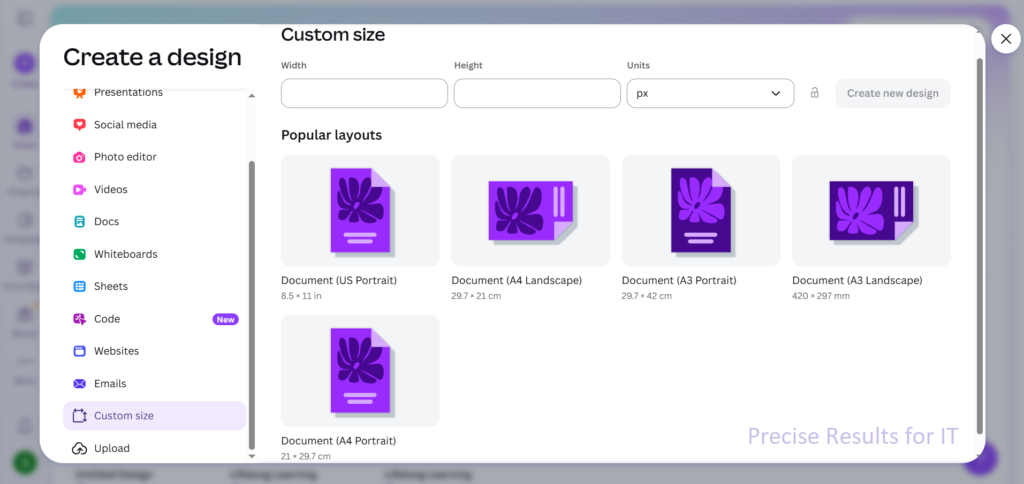
Task: Click the Docs category icon
Action: click(x=79, y=221)
